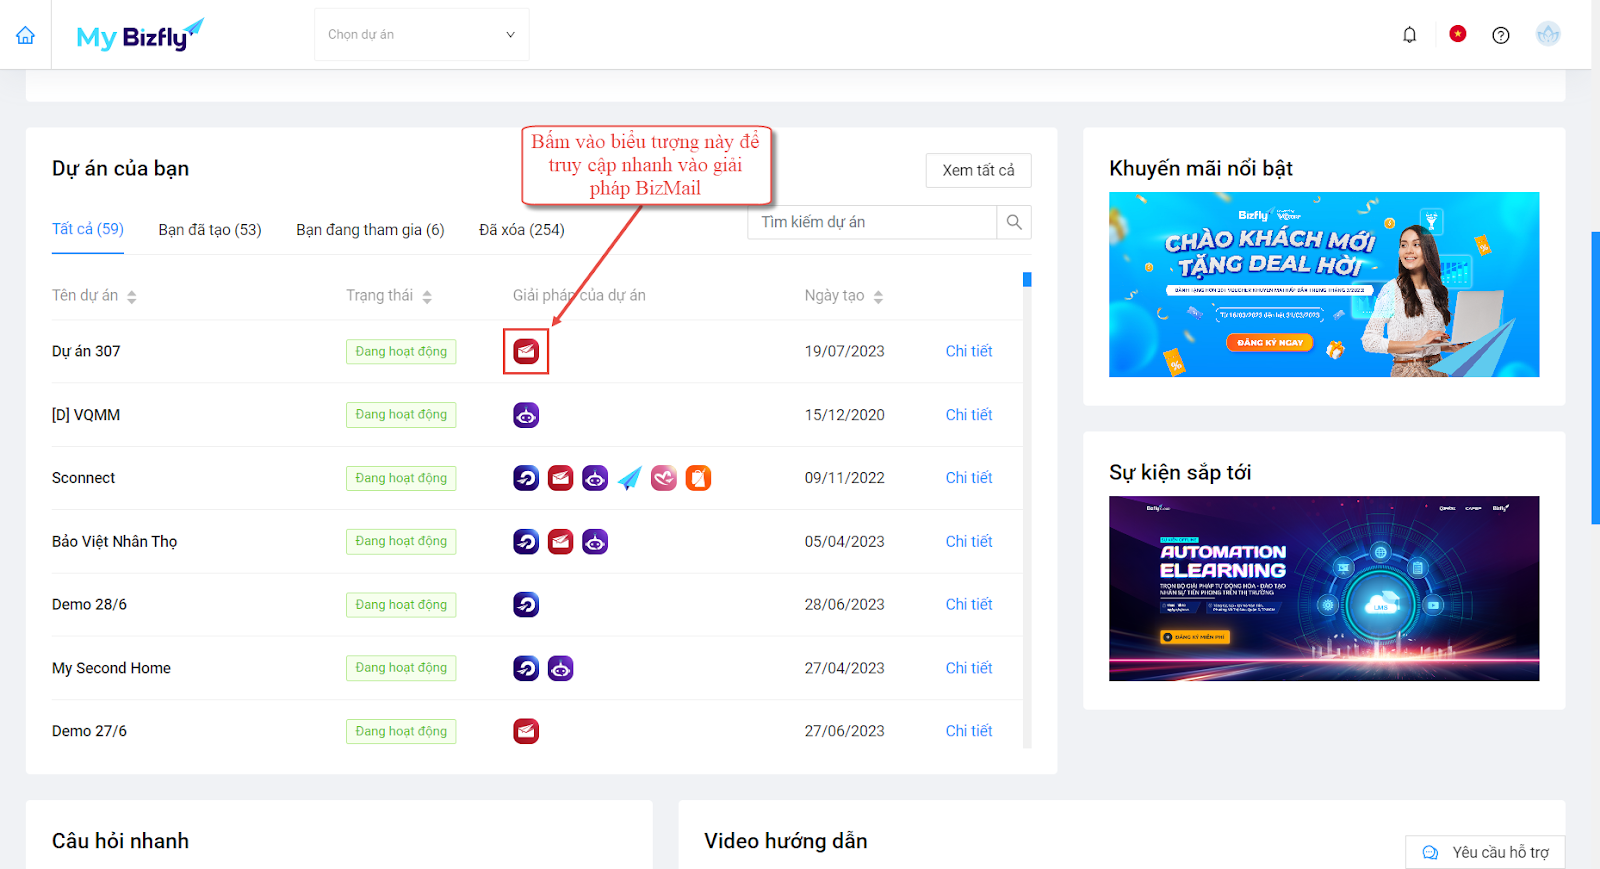
Task: Click the My Bizfly logo
Action: [x=140, y=35]
